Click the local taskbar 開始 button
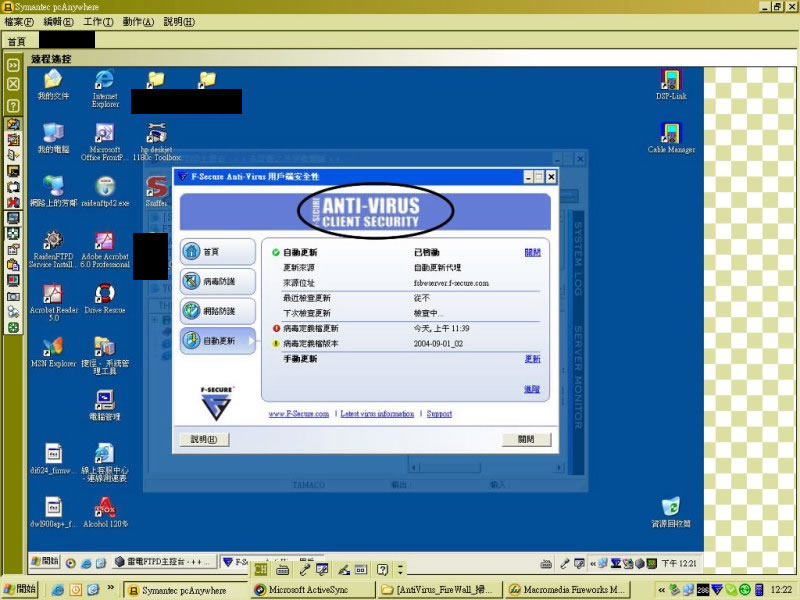This screenshot has height=600, width=800. (x=20, y=589)
